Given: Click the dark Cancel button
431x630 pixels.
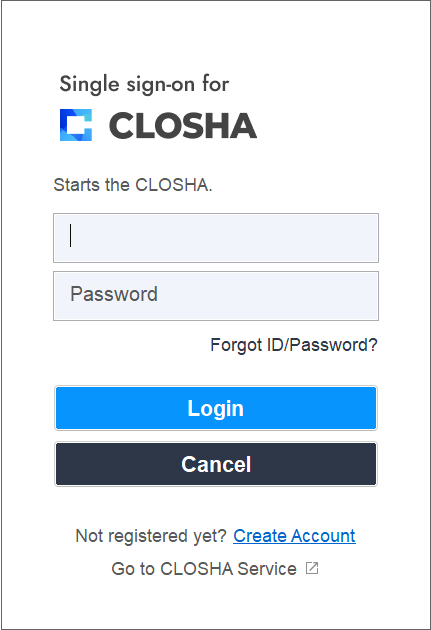Looking at the screenshot, I should pos(216,464).
